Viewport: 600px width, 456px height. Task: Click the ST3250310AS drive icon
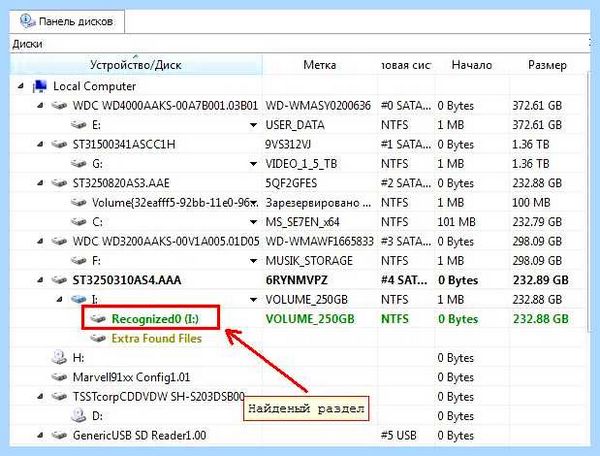click(x=59, y=280)
